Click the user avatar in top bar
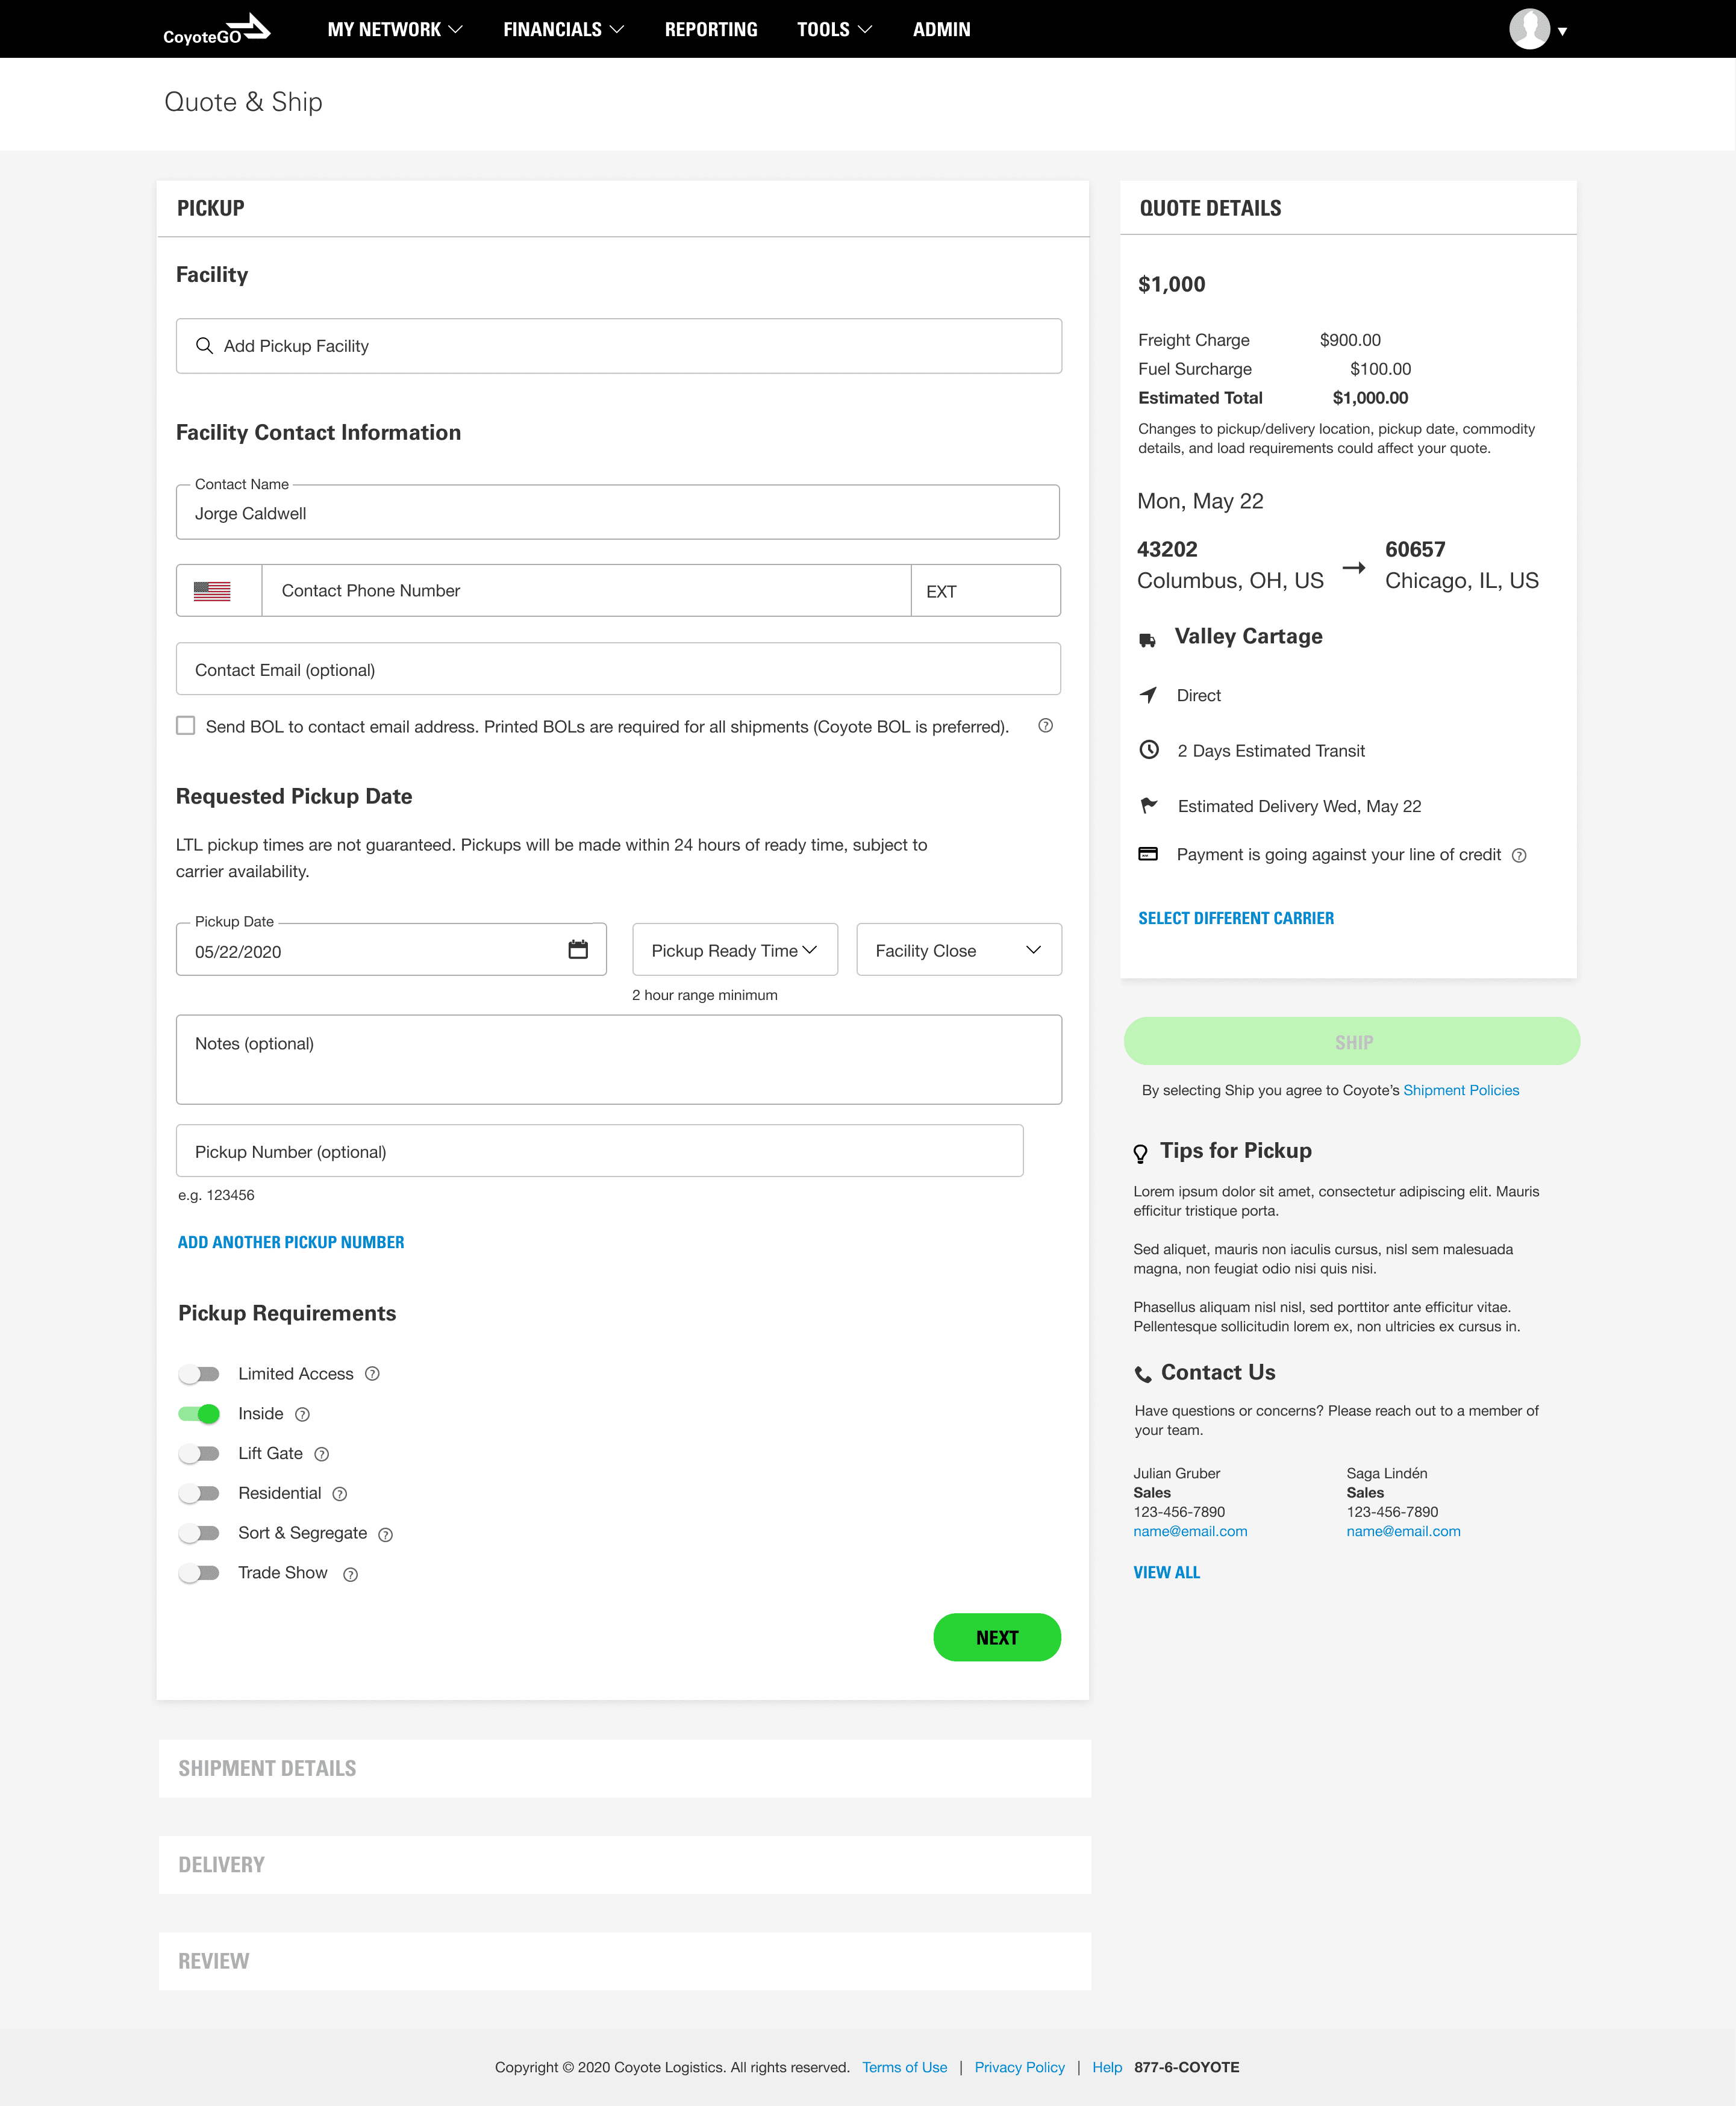The image size is (1736, 2106). pyautogui.click(x=1529, y=29)
